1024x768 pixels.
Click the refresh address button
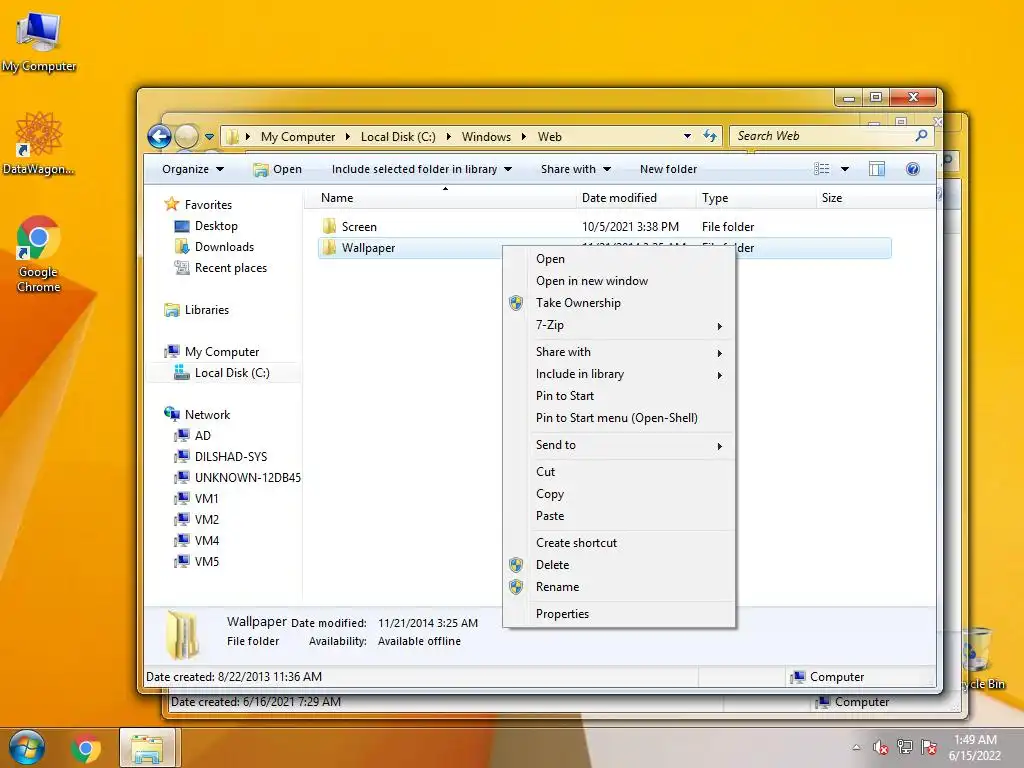(710, 136)
